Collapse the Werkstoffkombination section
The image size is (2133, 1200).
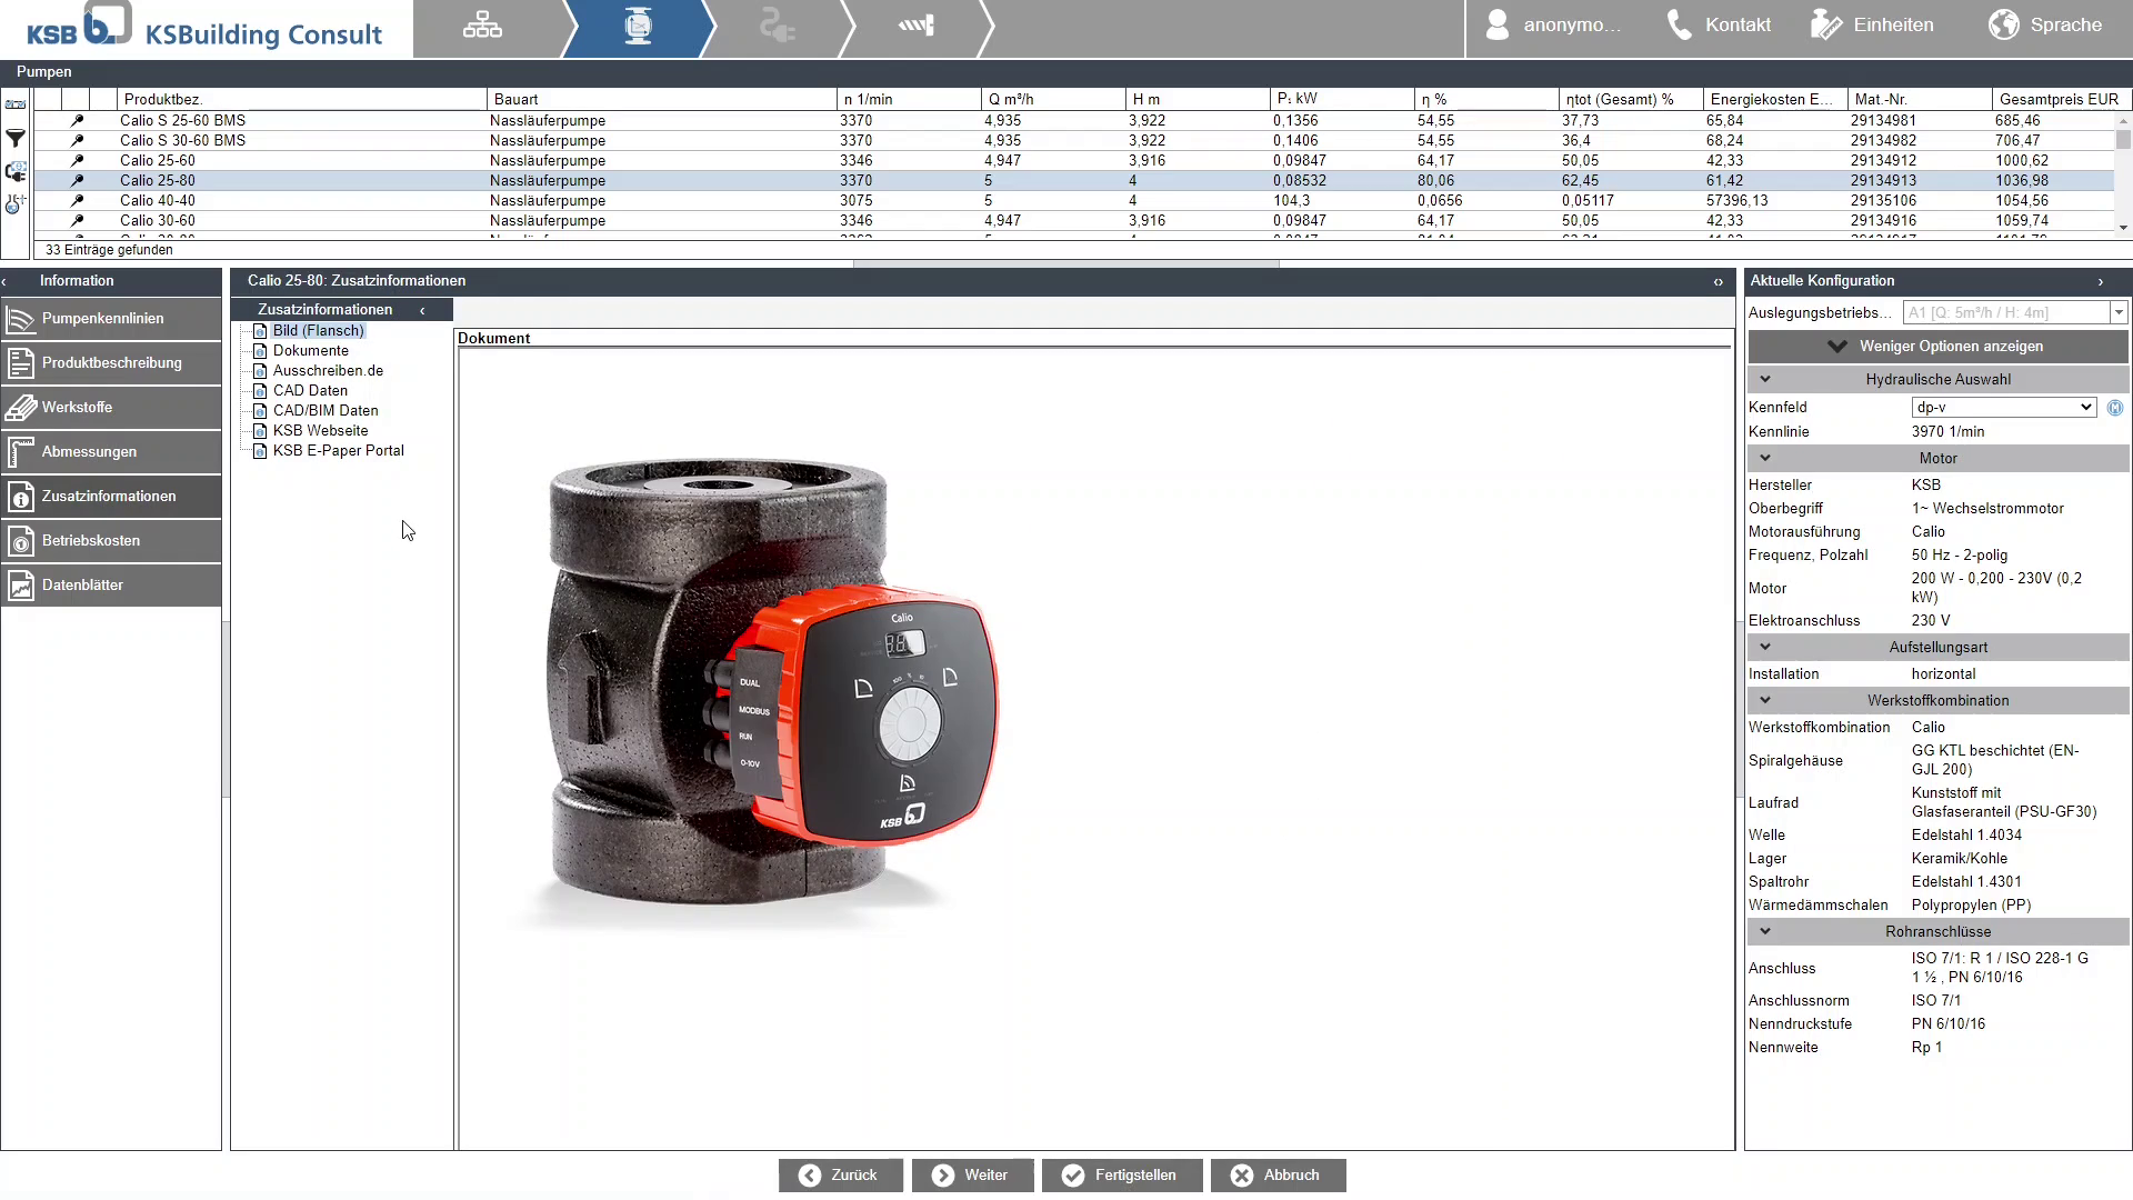pos(1765,700)
